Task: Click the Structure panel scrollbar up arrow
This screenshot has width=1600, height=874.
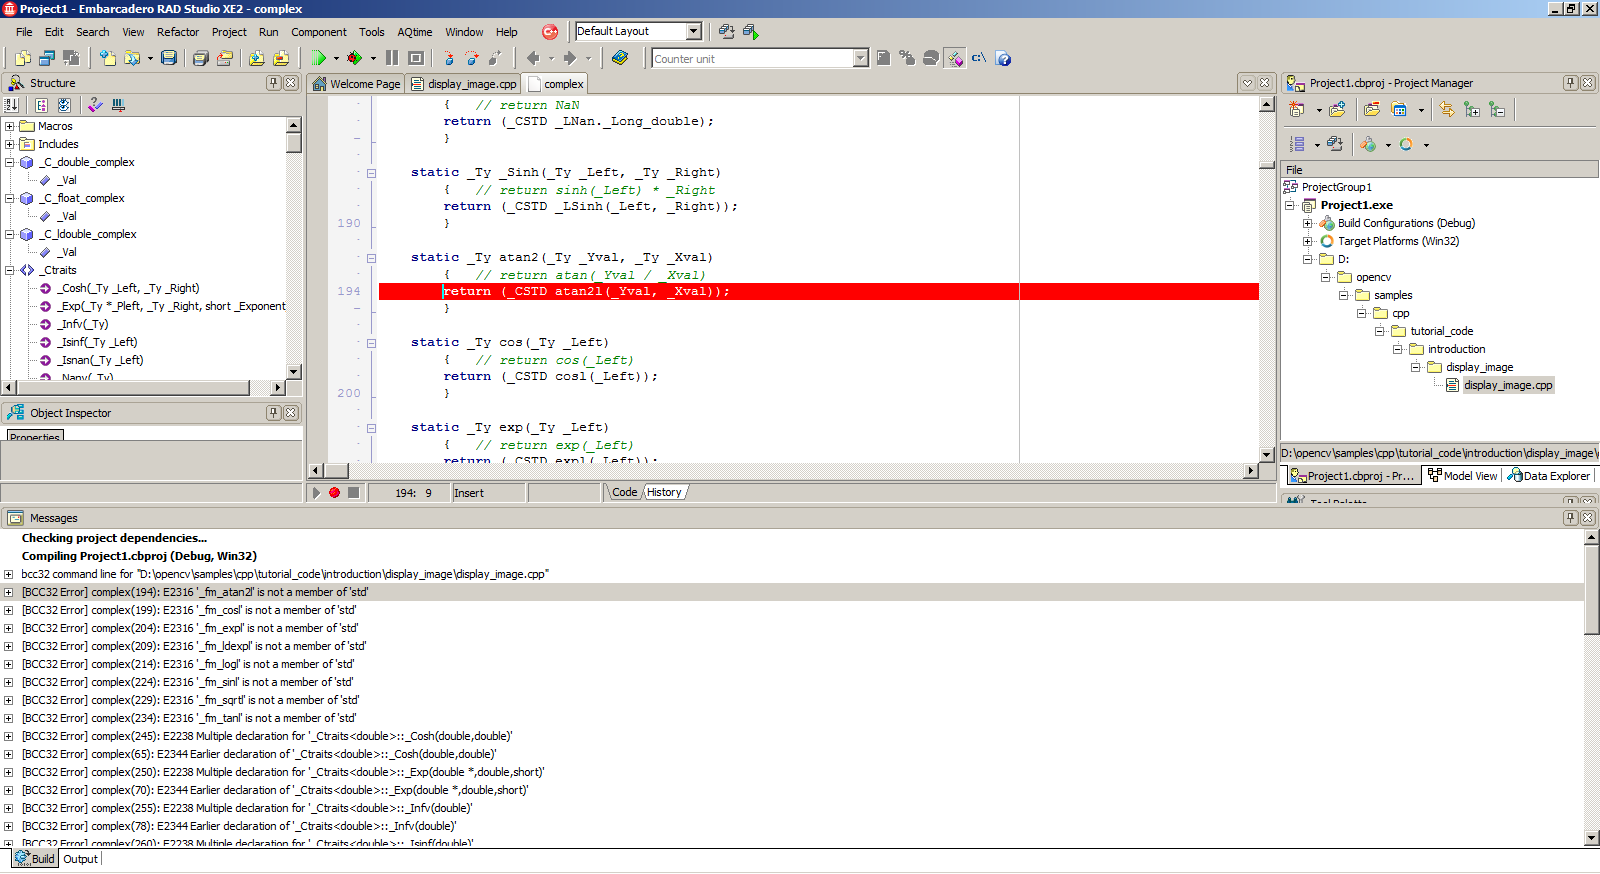Action: coord(294,125)
